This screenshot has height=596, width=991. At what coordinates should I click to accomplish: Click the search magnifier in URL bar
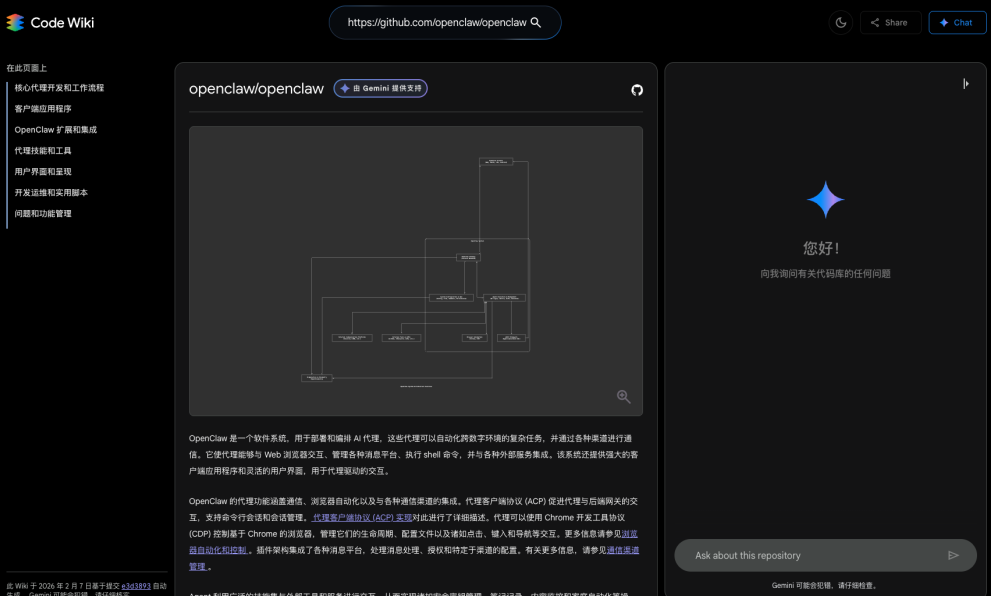[535, 22]
